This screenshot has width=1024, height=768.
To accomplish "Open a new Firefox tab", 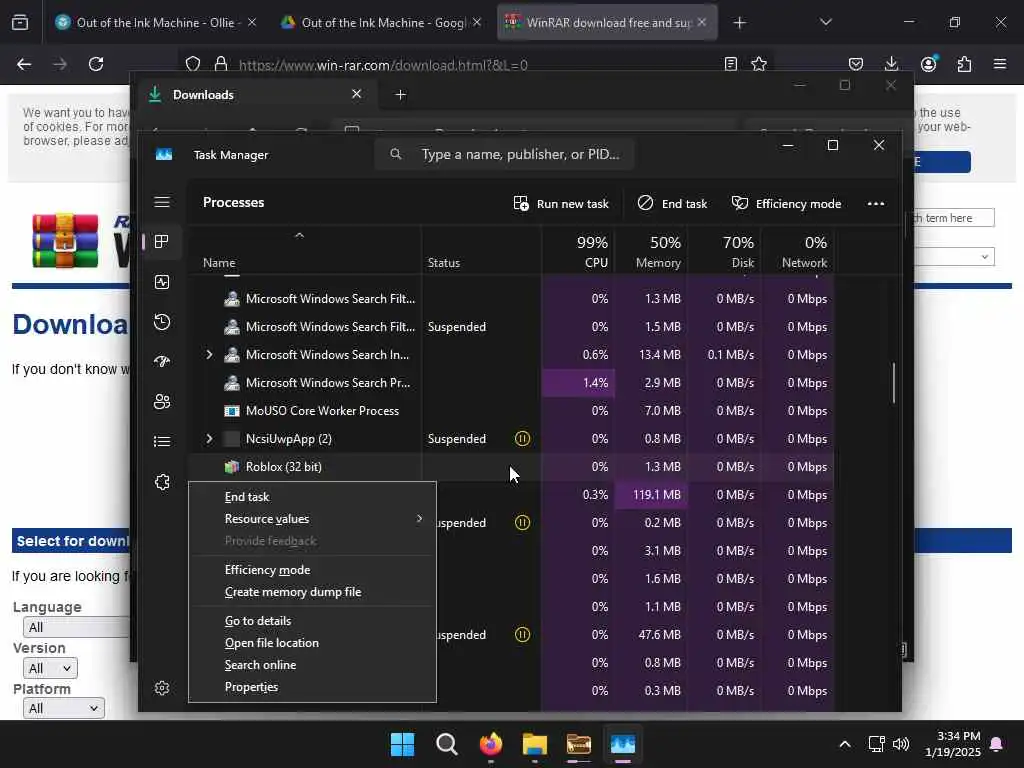I will (x=739, y=23).
